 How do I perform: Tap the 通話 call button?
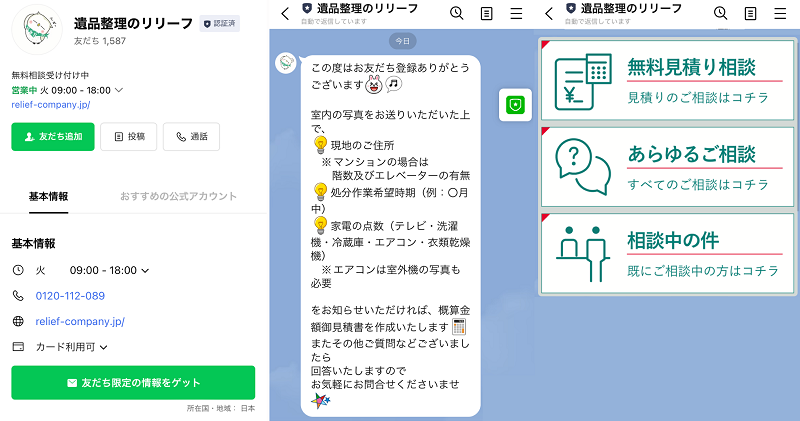click(191, 137)
